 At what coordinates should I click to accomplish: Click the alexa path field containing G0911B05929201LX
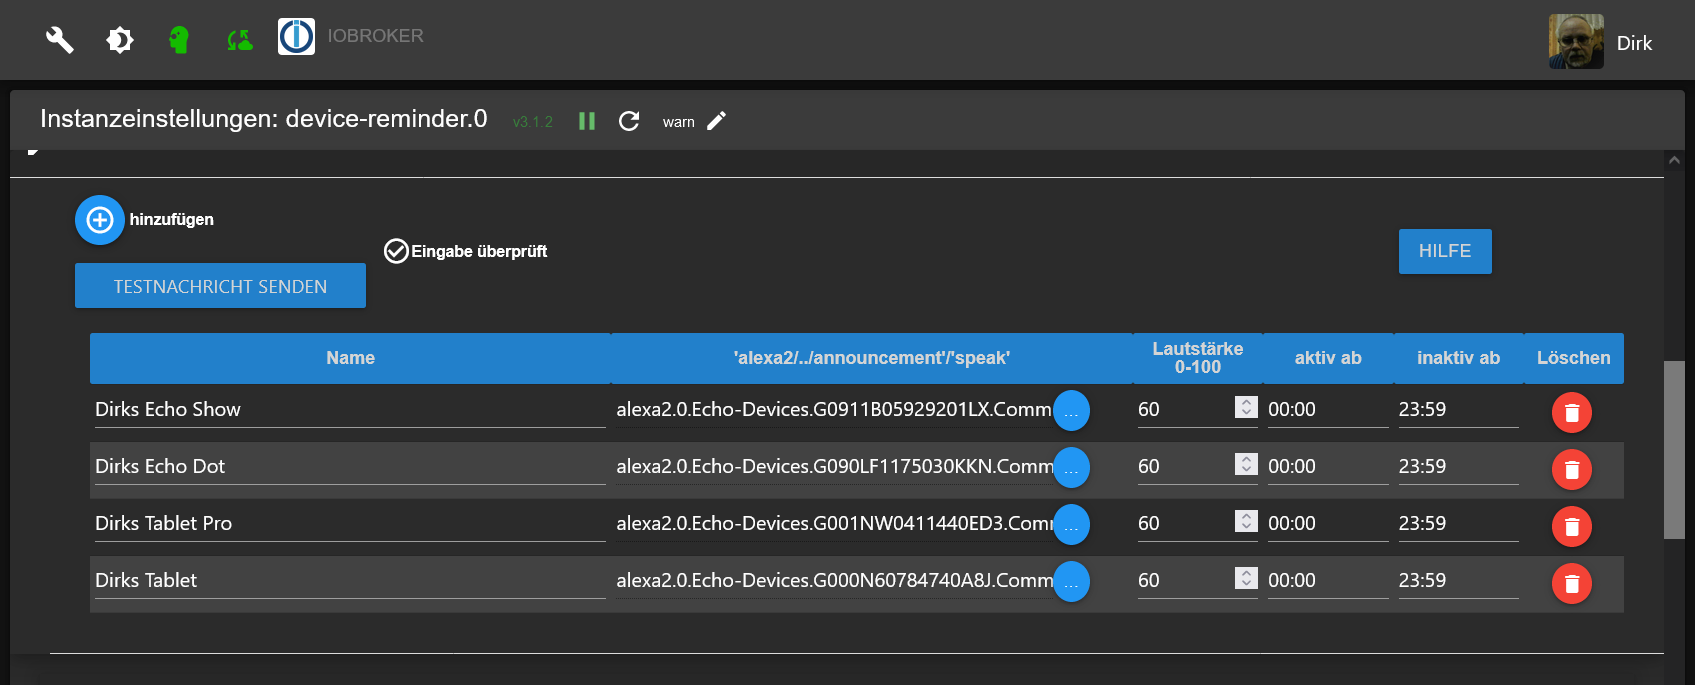click(834, 409)
